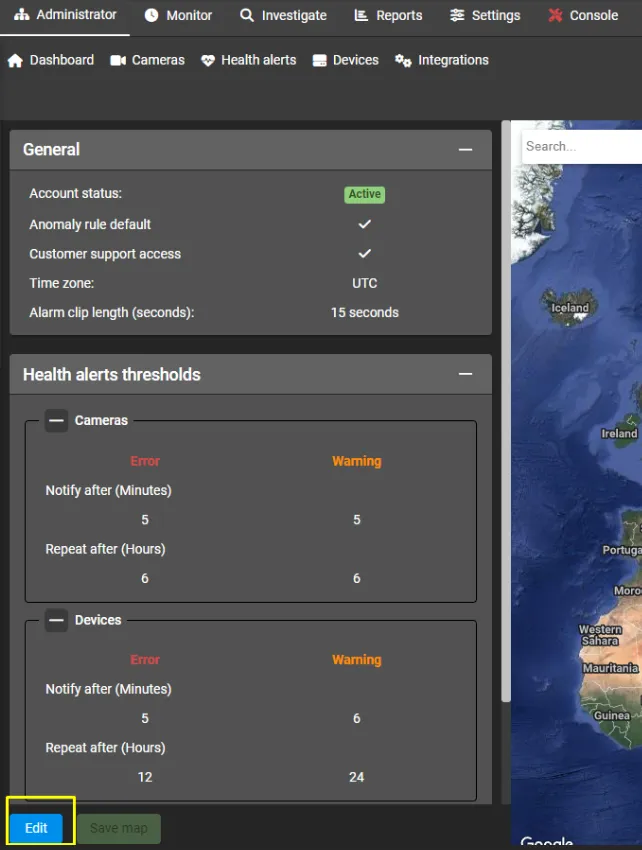The image size is (642, 850).
Task: Click the Edit button
Action: coord(36,828)
